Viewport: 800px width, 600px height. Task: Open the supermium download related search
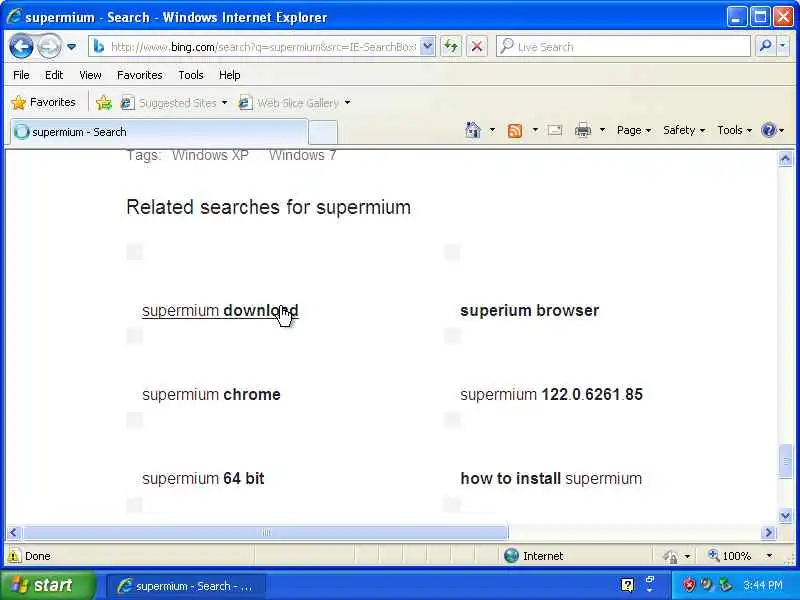click(x=220, y=310)
